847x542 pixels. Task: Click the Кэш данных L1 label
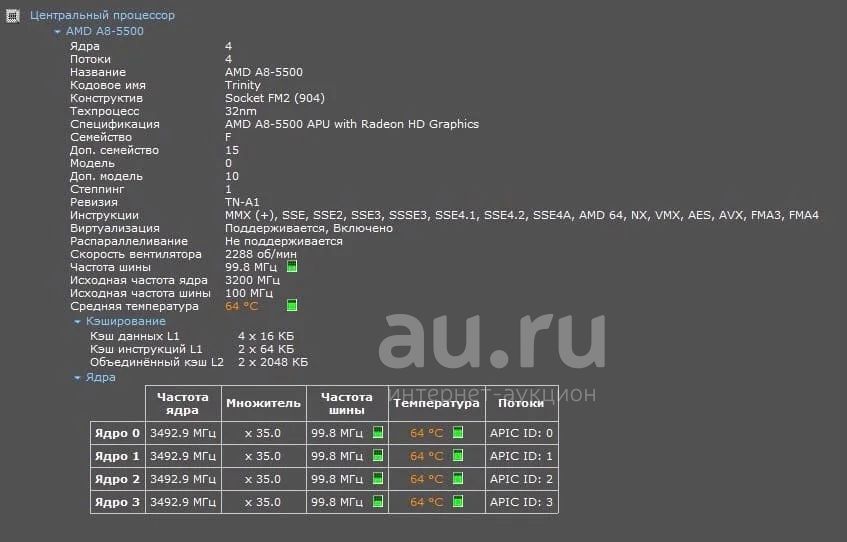[135, 336]
